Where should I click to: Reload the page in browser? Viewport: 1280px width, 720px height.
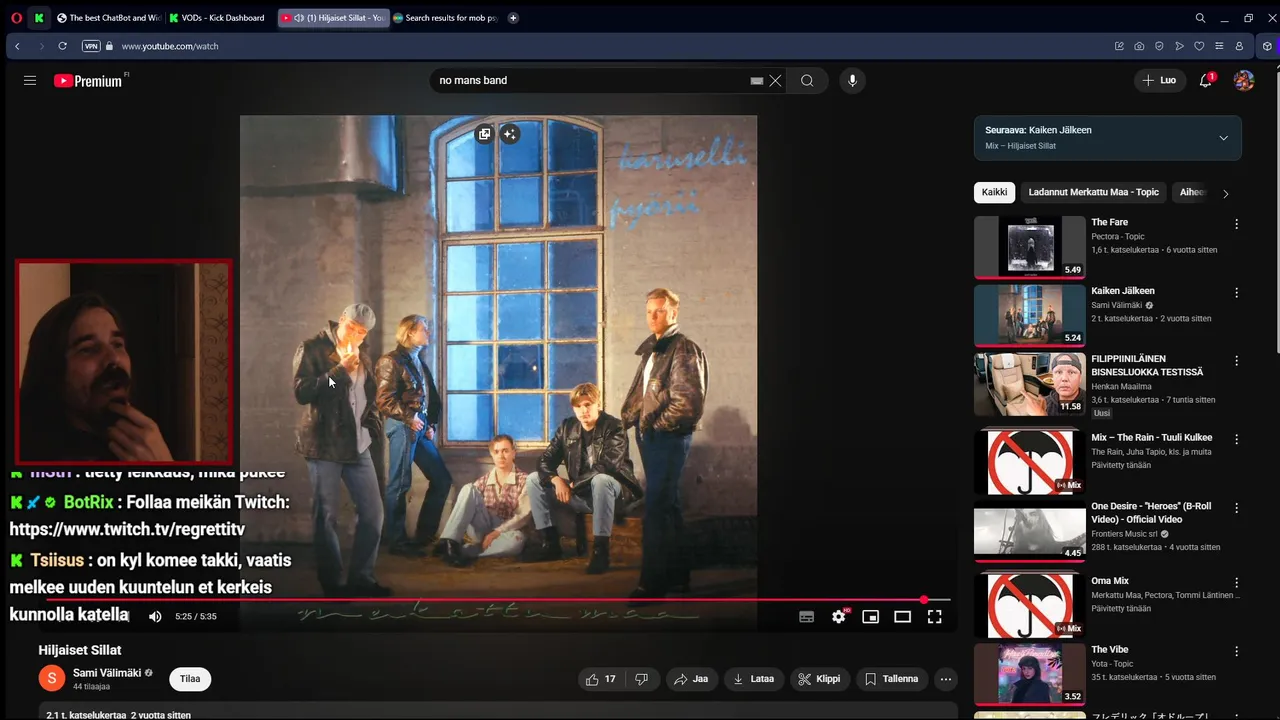(x=62, y=46)
